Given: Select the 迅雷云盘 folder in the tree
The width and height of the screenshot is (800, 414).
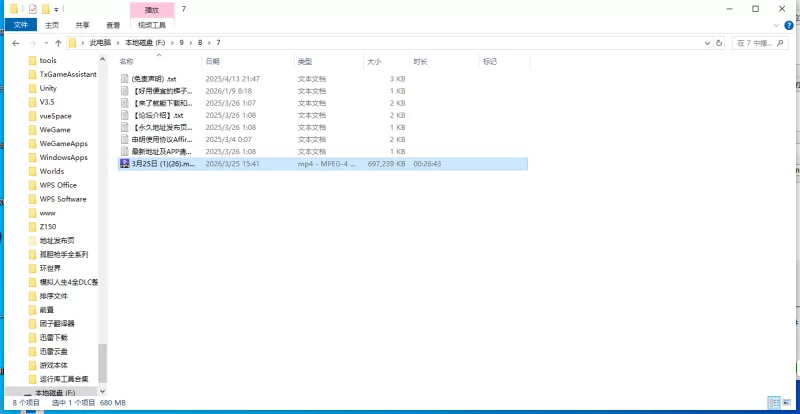Looking at the screenshot, I should click(x=54, y=351).
